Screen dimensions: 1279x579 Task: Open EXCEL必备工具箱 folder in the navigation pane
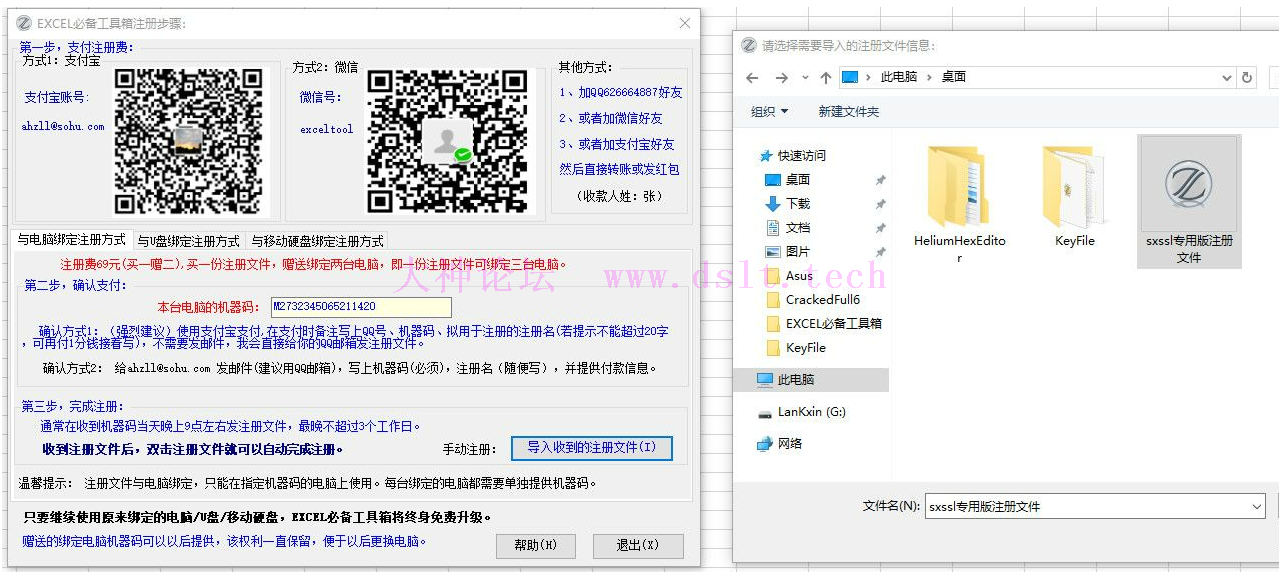coord(833,324)
